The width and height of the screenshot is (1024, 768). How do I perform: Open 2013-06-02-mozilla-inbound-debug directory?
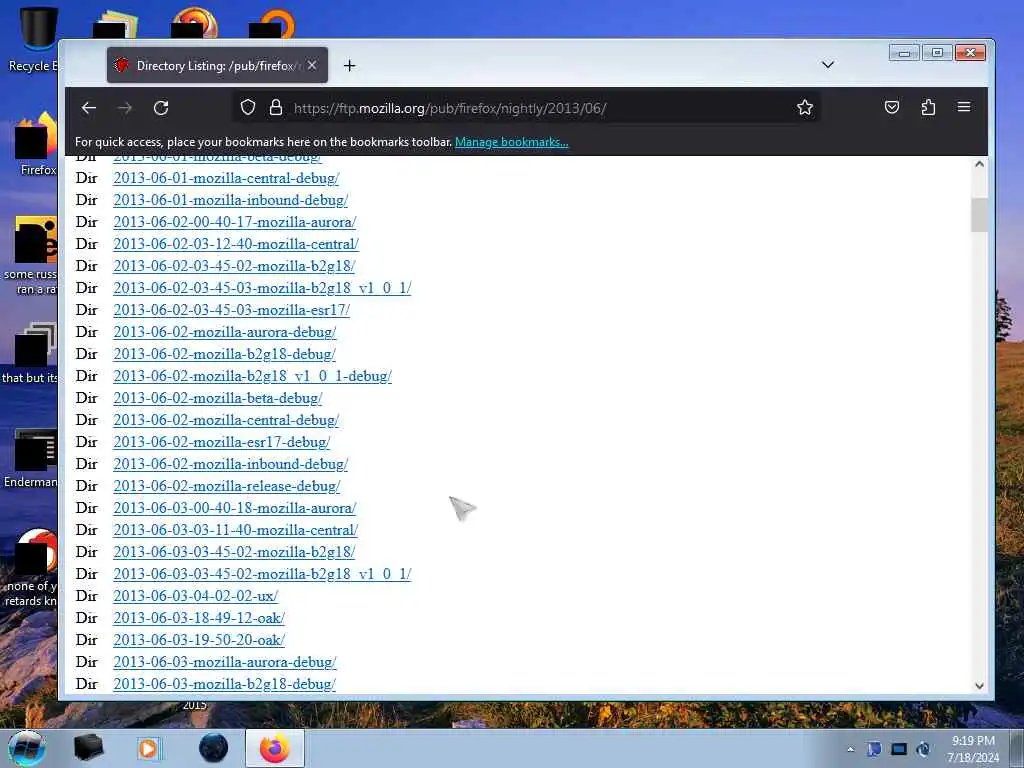(x=231, y=464)
